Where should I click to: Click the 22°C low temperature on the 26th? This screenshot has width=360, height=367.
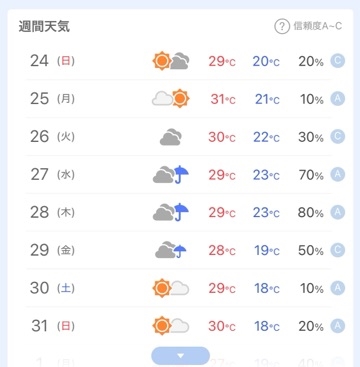point(266,137)
